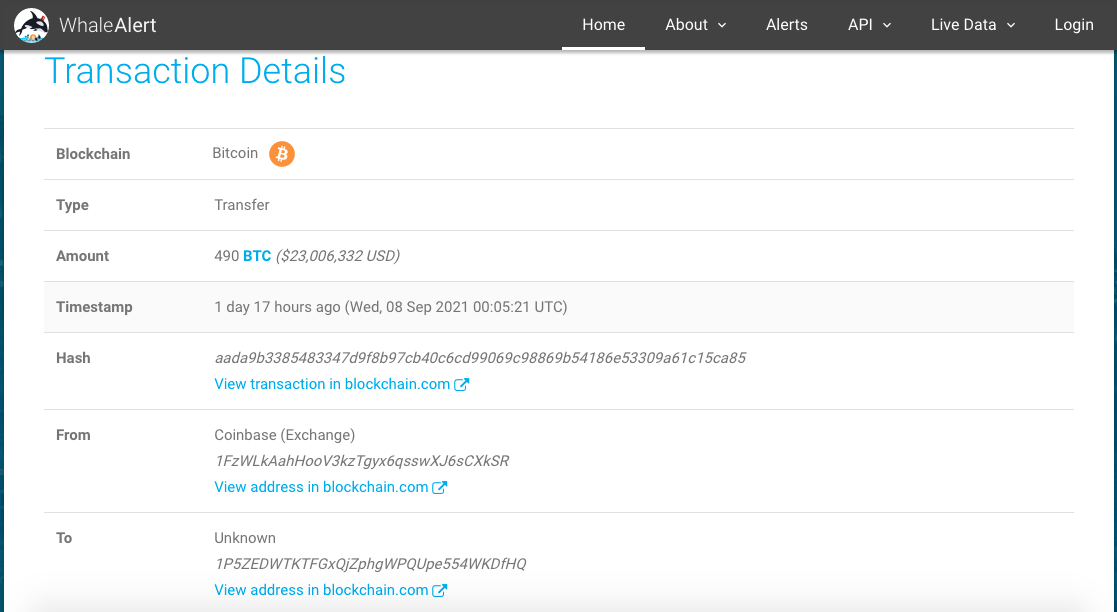This screenshot has height=612, width=1117.
Task: Expand the Live Data dropdown chevron
Action: point(1011,26)
